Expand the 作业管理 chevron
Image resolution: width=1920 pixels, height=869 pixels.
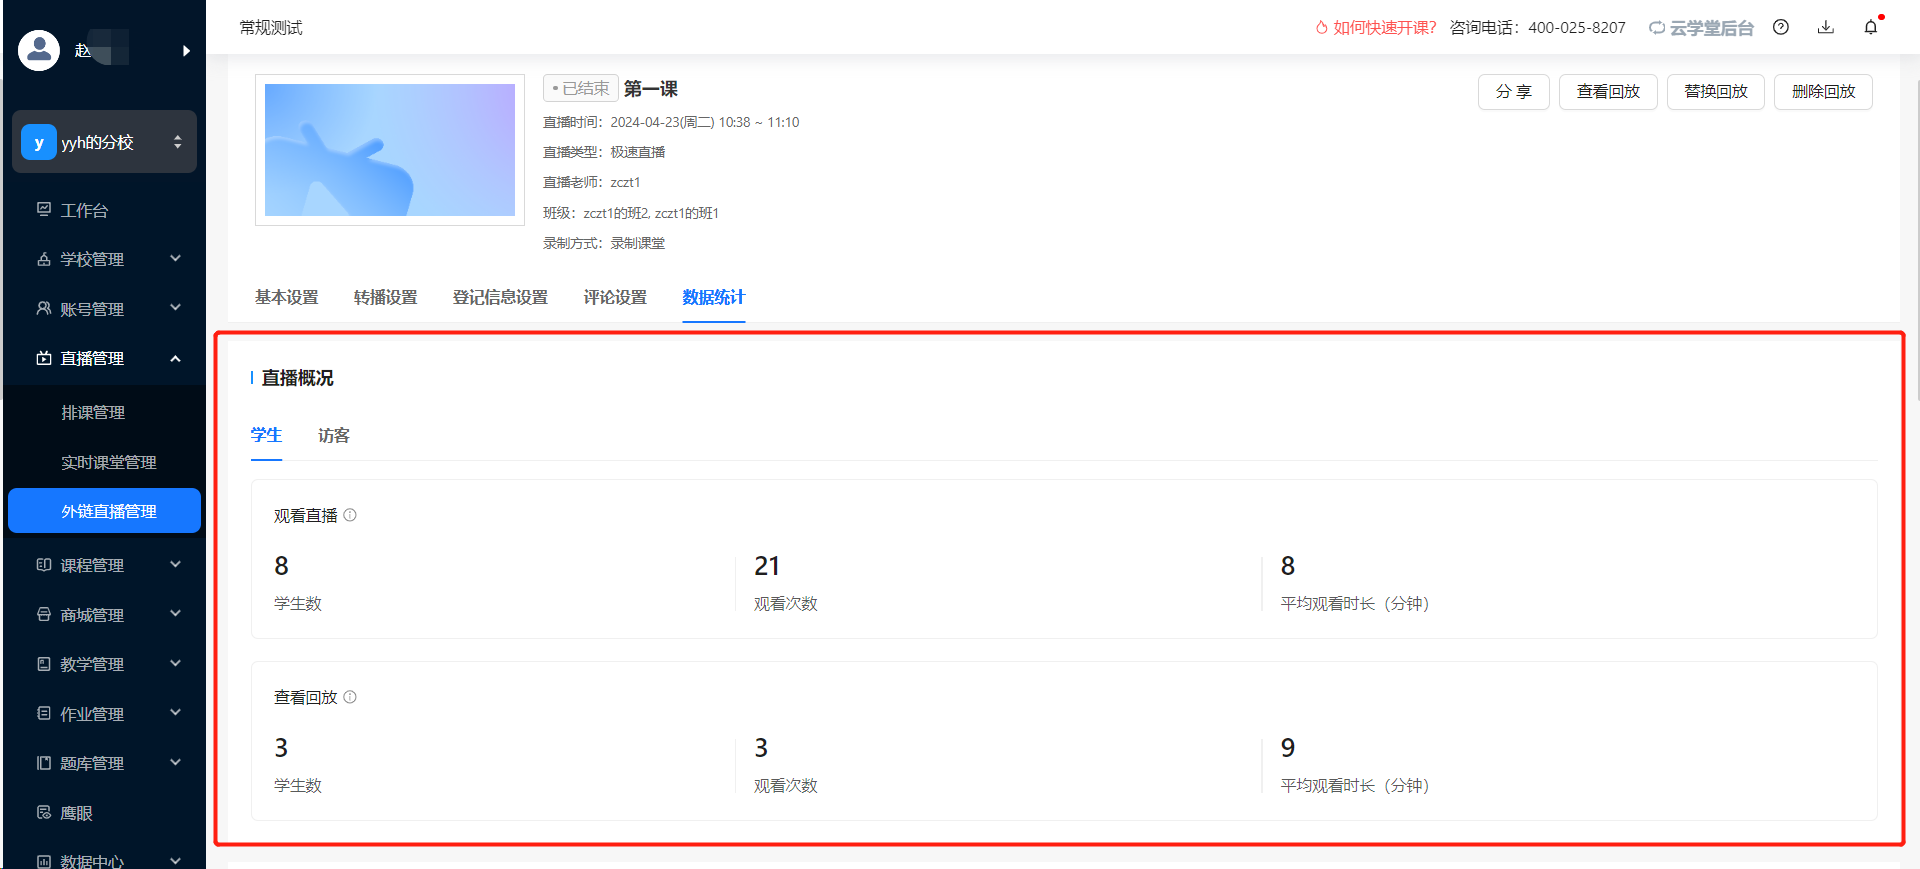coord(176,712)
